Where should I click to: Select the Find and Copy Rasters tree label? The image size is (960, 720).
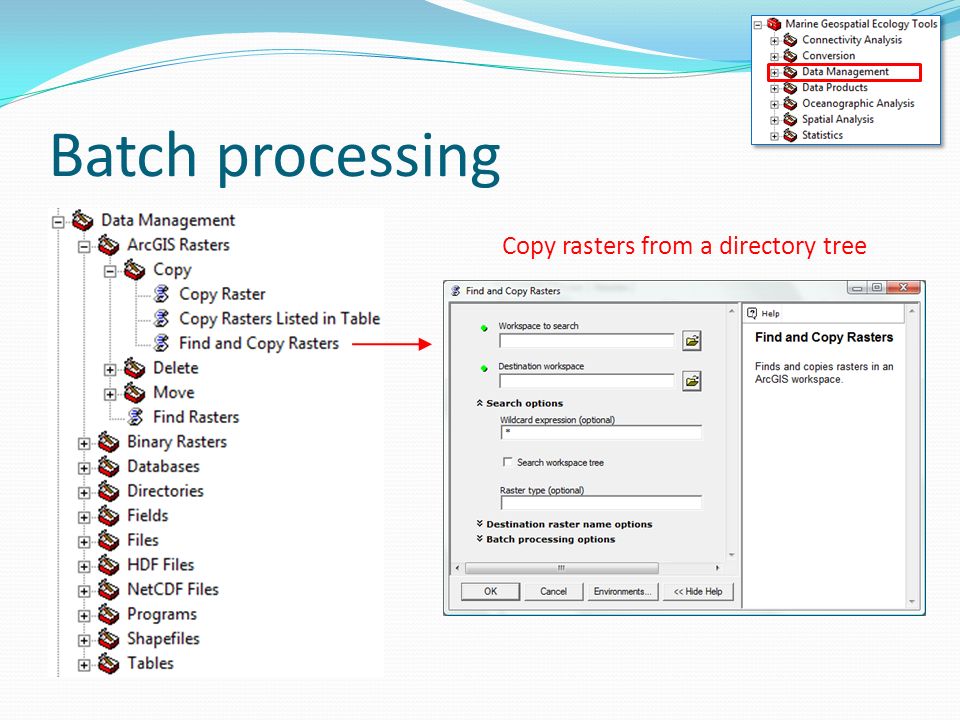pos(258,343)
